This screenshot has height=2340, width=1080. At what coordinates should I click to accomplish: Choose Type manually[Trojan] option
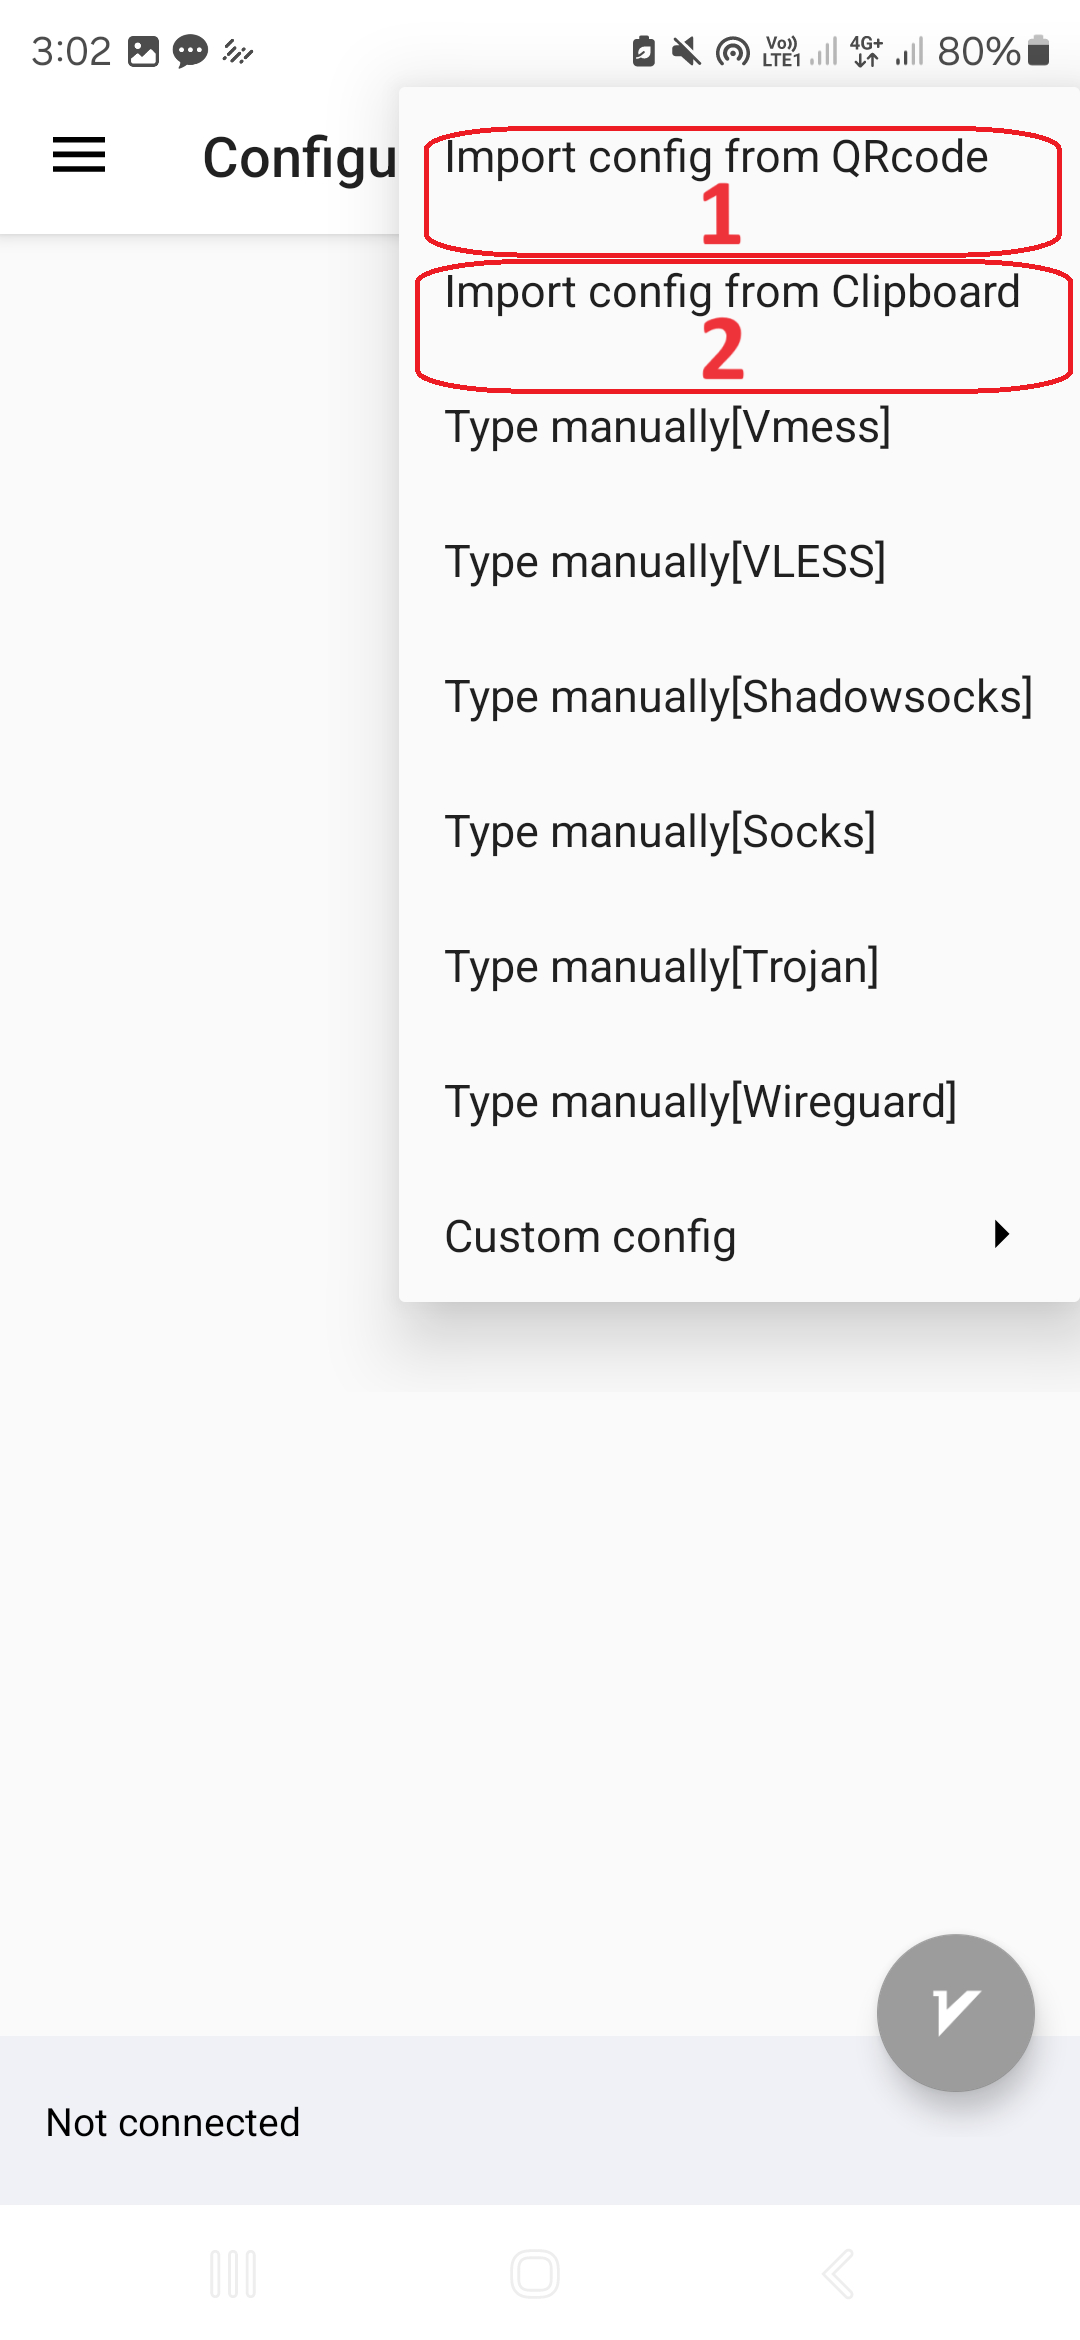tap(661, 967)
